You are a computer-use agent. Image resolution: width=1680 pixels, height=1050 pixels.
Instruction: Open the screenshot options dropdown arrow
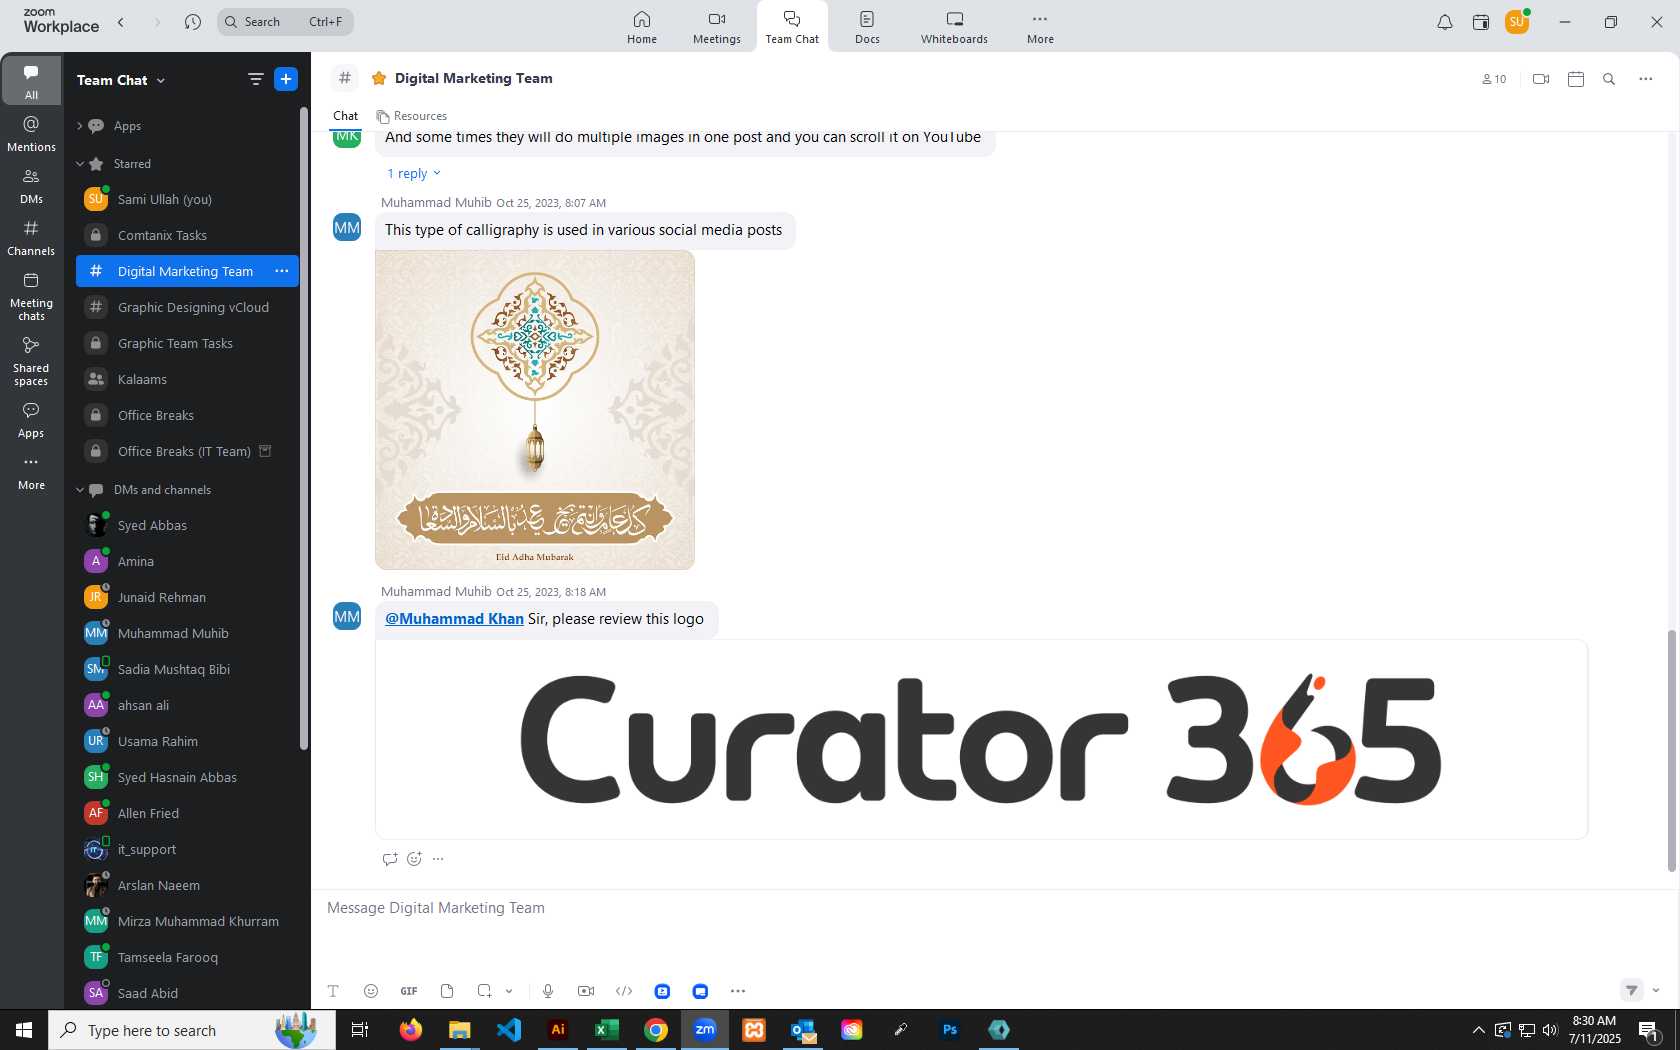tap(509, 991)
